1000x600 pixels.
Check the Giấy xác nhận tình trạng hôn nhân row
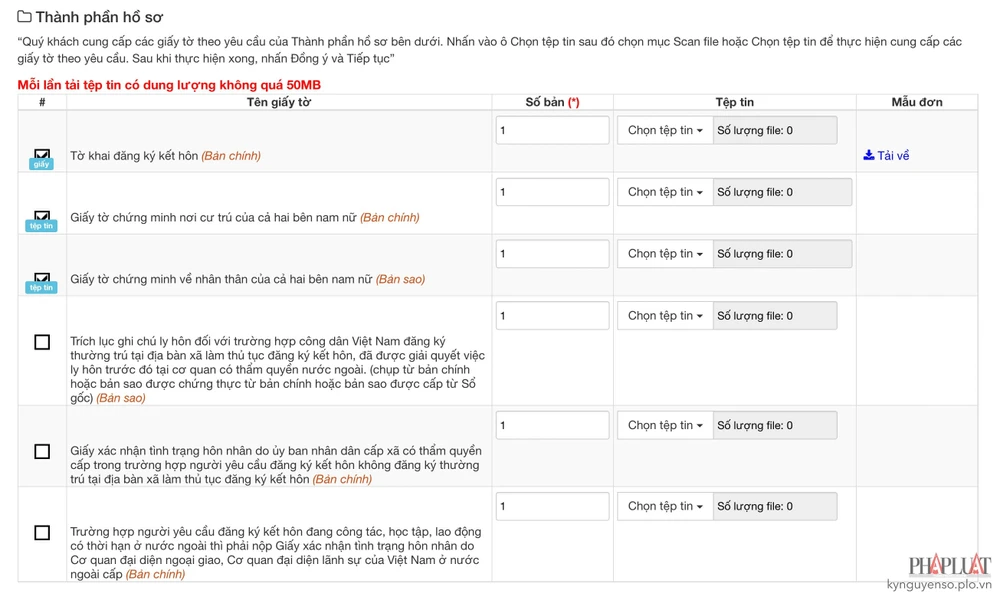(x=42, y=452)
